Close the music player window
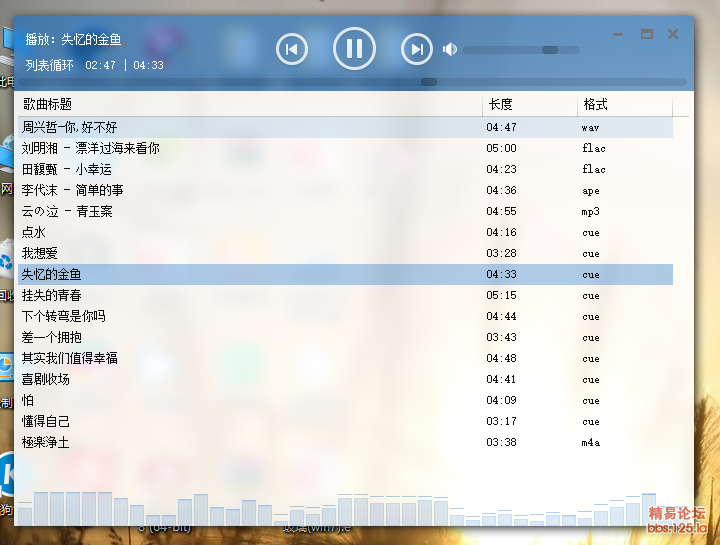720x545 pixels. point(673,34)
